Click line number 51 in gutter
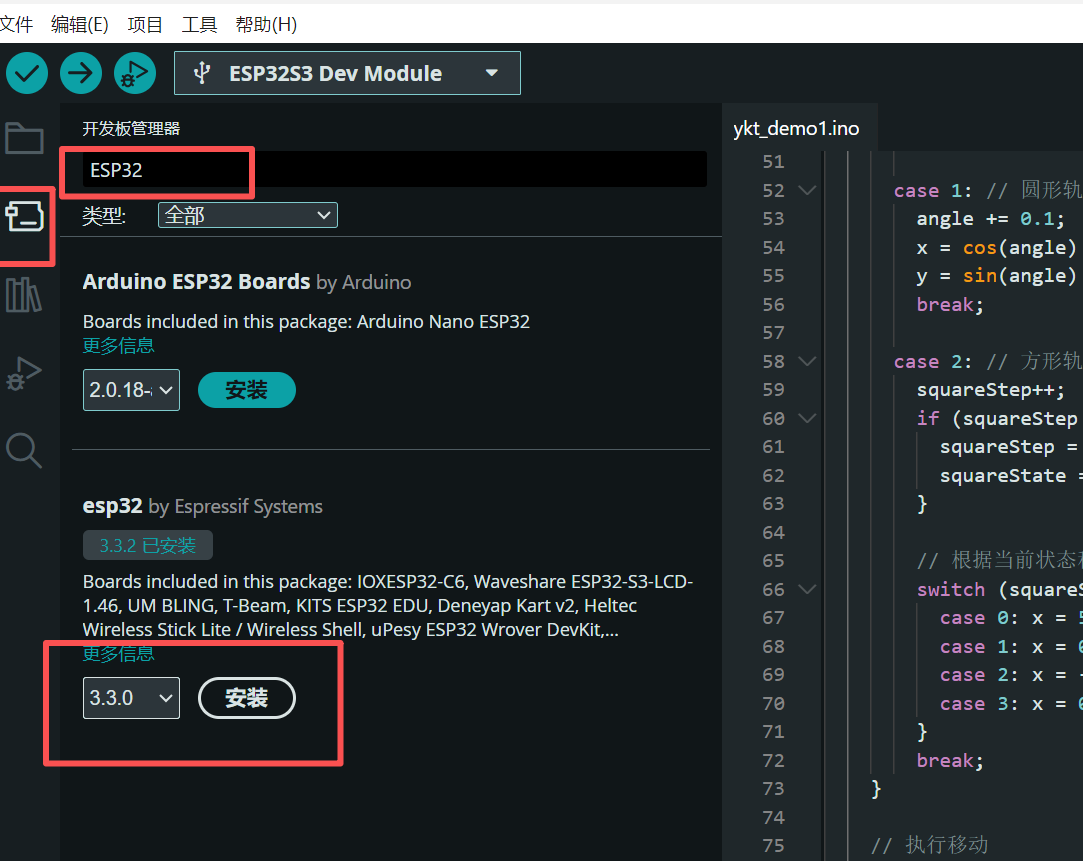The image size is (1083, 861). coord(773,162)
